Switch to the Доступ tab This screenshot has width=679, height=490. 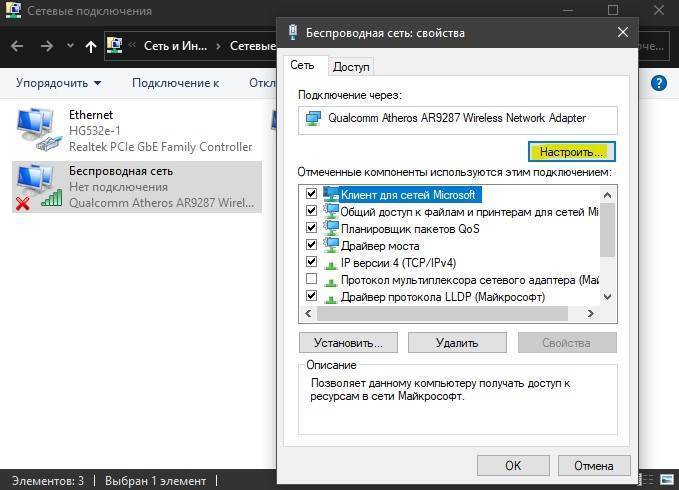click(351, 67)
